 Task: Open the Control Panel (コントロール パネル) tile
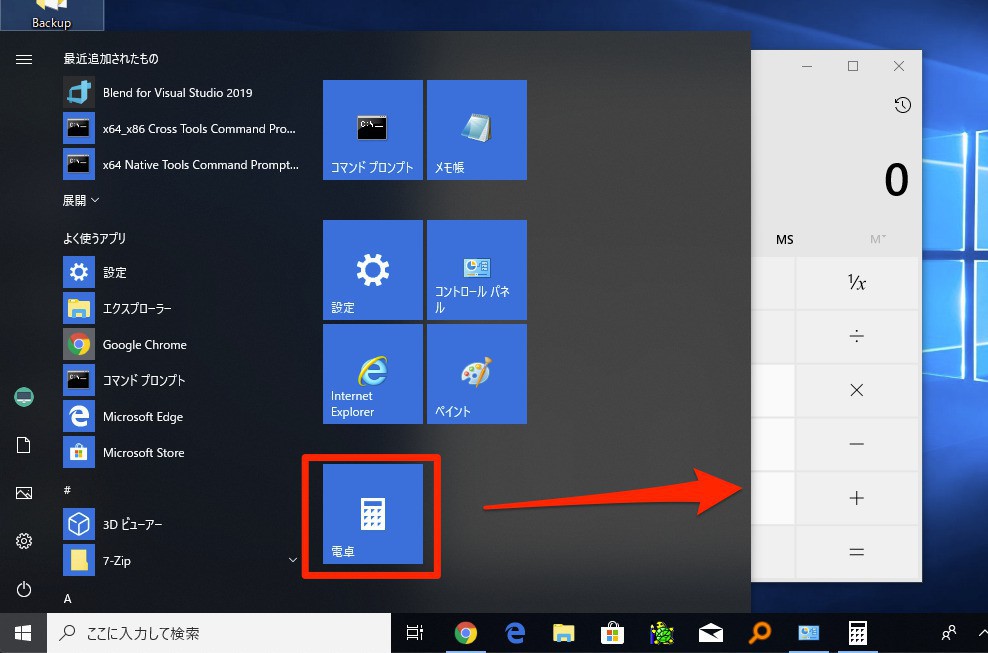coord(476,270)
